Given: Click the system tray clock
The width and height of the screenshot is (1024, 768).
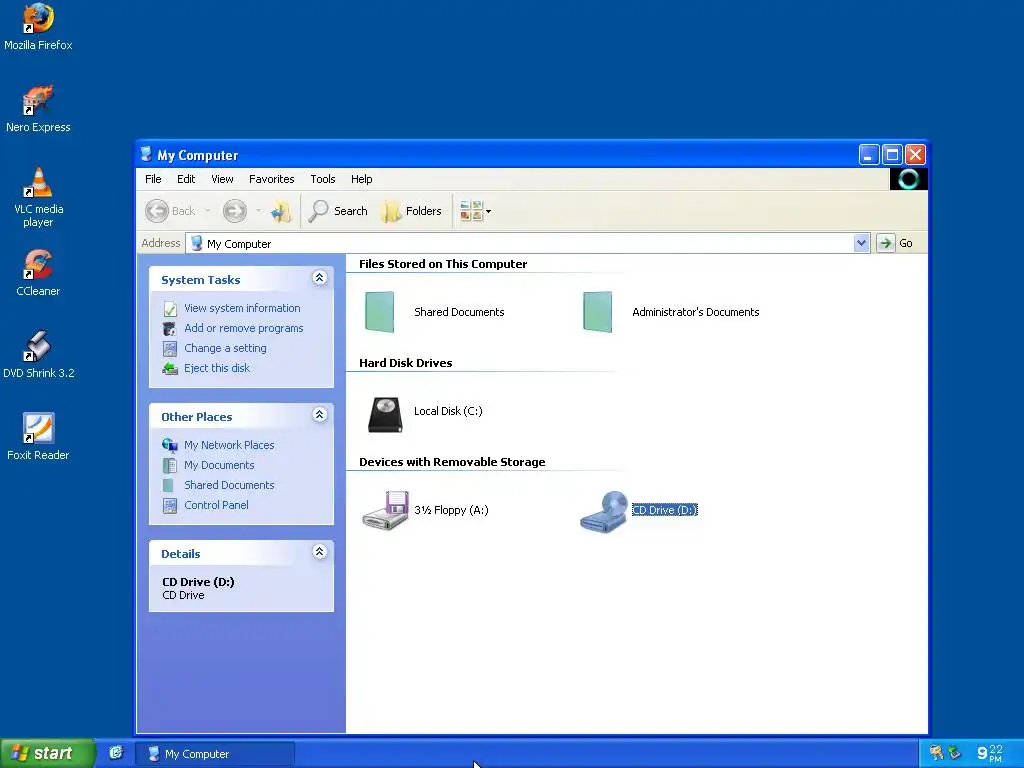Looking at the screenshot, I should (x=989, y=753).
